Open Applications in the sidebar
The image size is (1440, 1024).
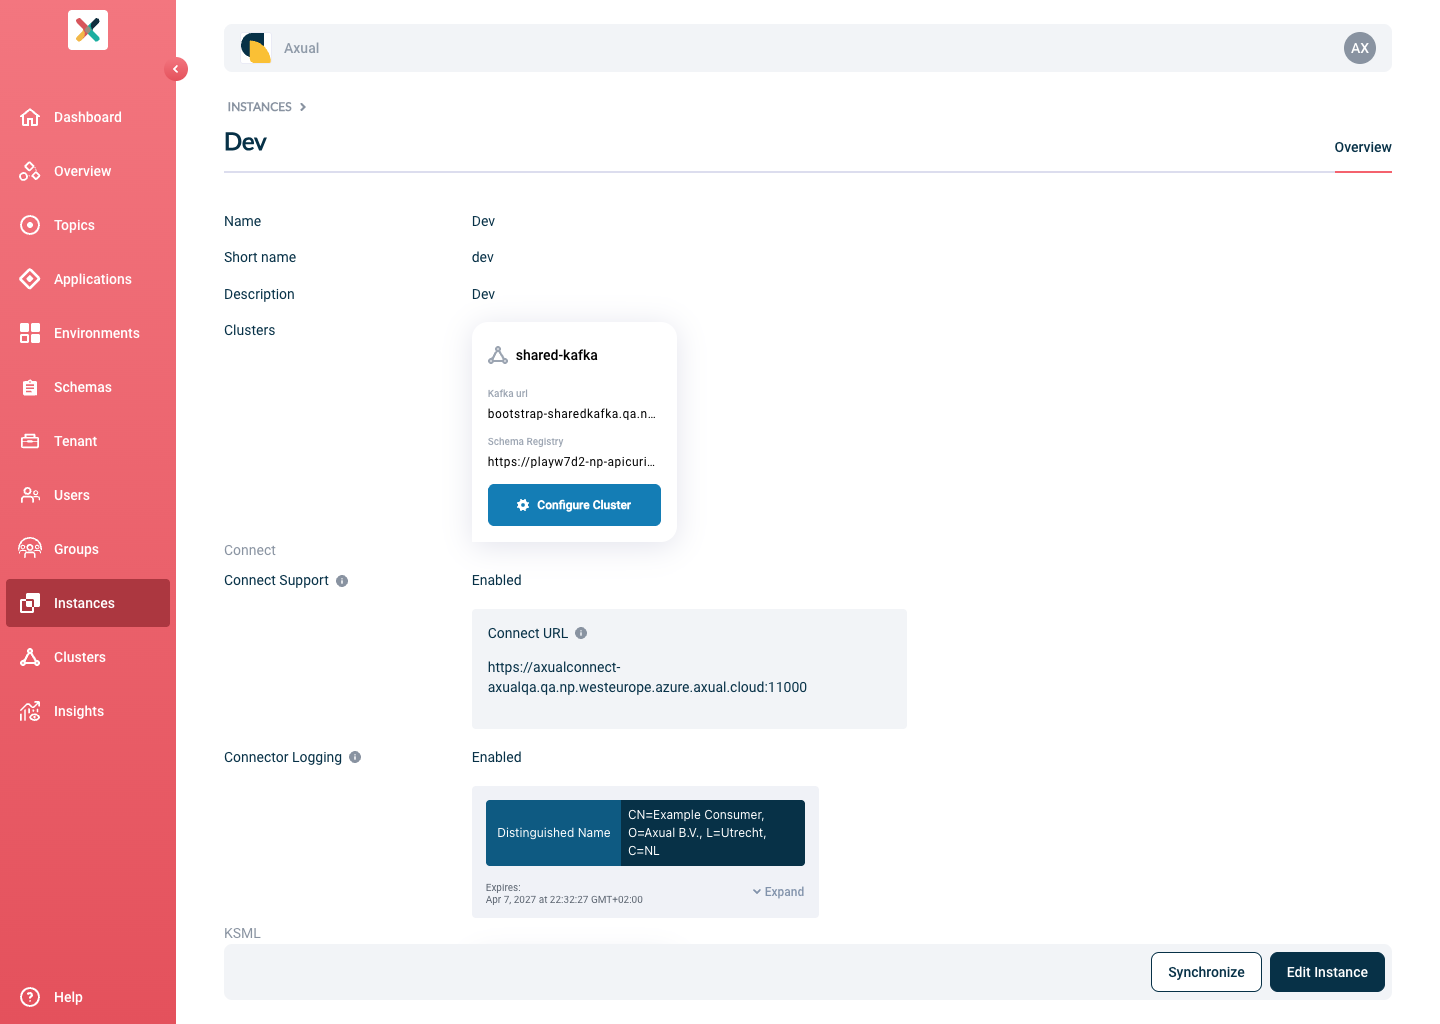tap(88, 279)
